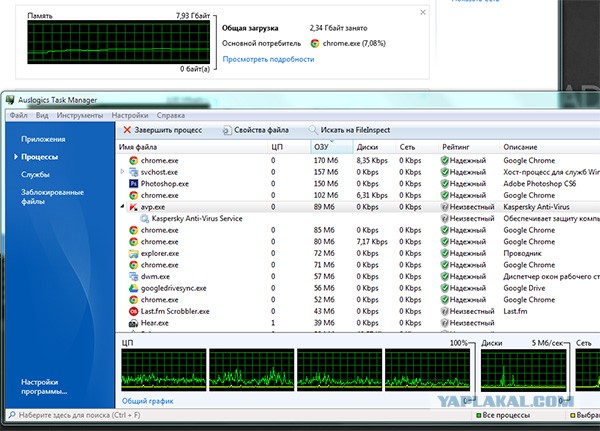Click chrome.exe icon in memory panel above
Image resolution: width=600 pixels, height=431 pixels.
tap(315, 43)
